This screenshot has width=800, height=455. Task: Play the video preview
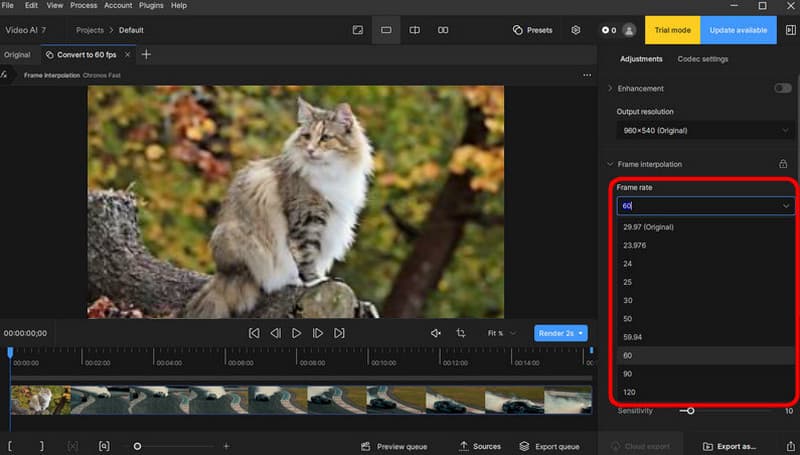point(296,333)
